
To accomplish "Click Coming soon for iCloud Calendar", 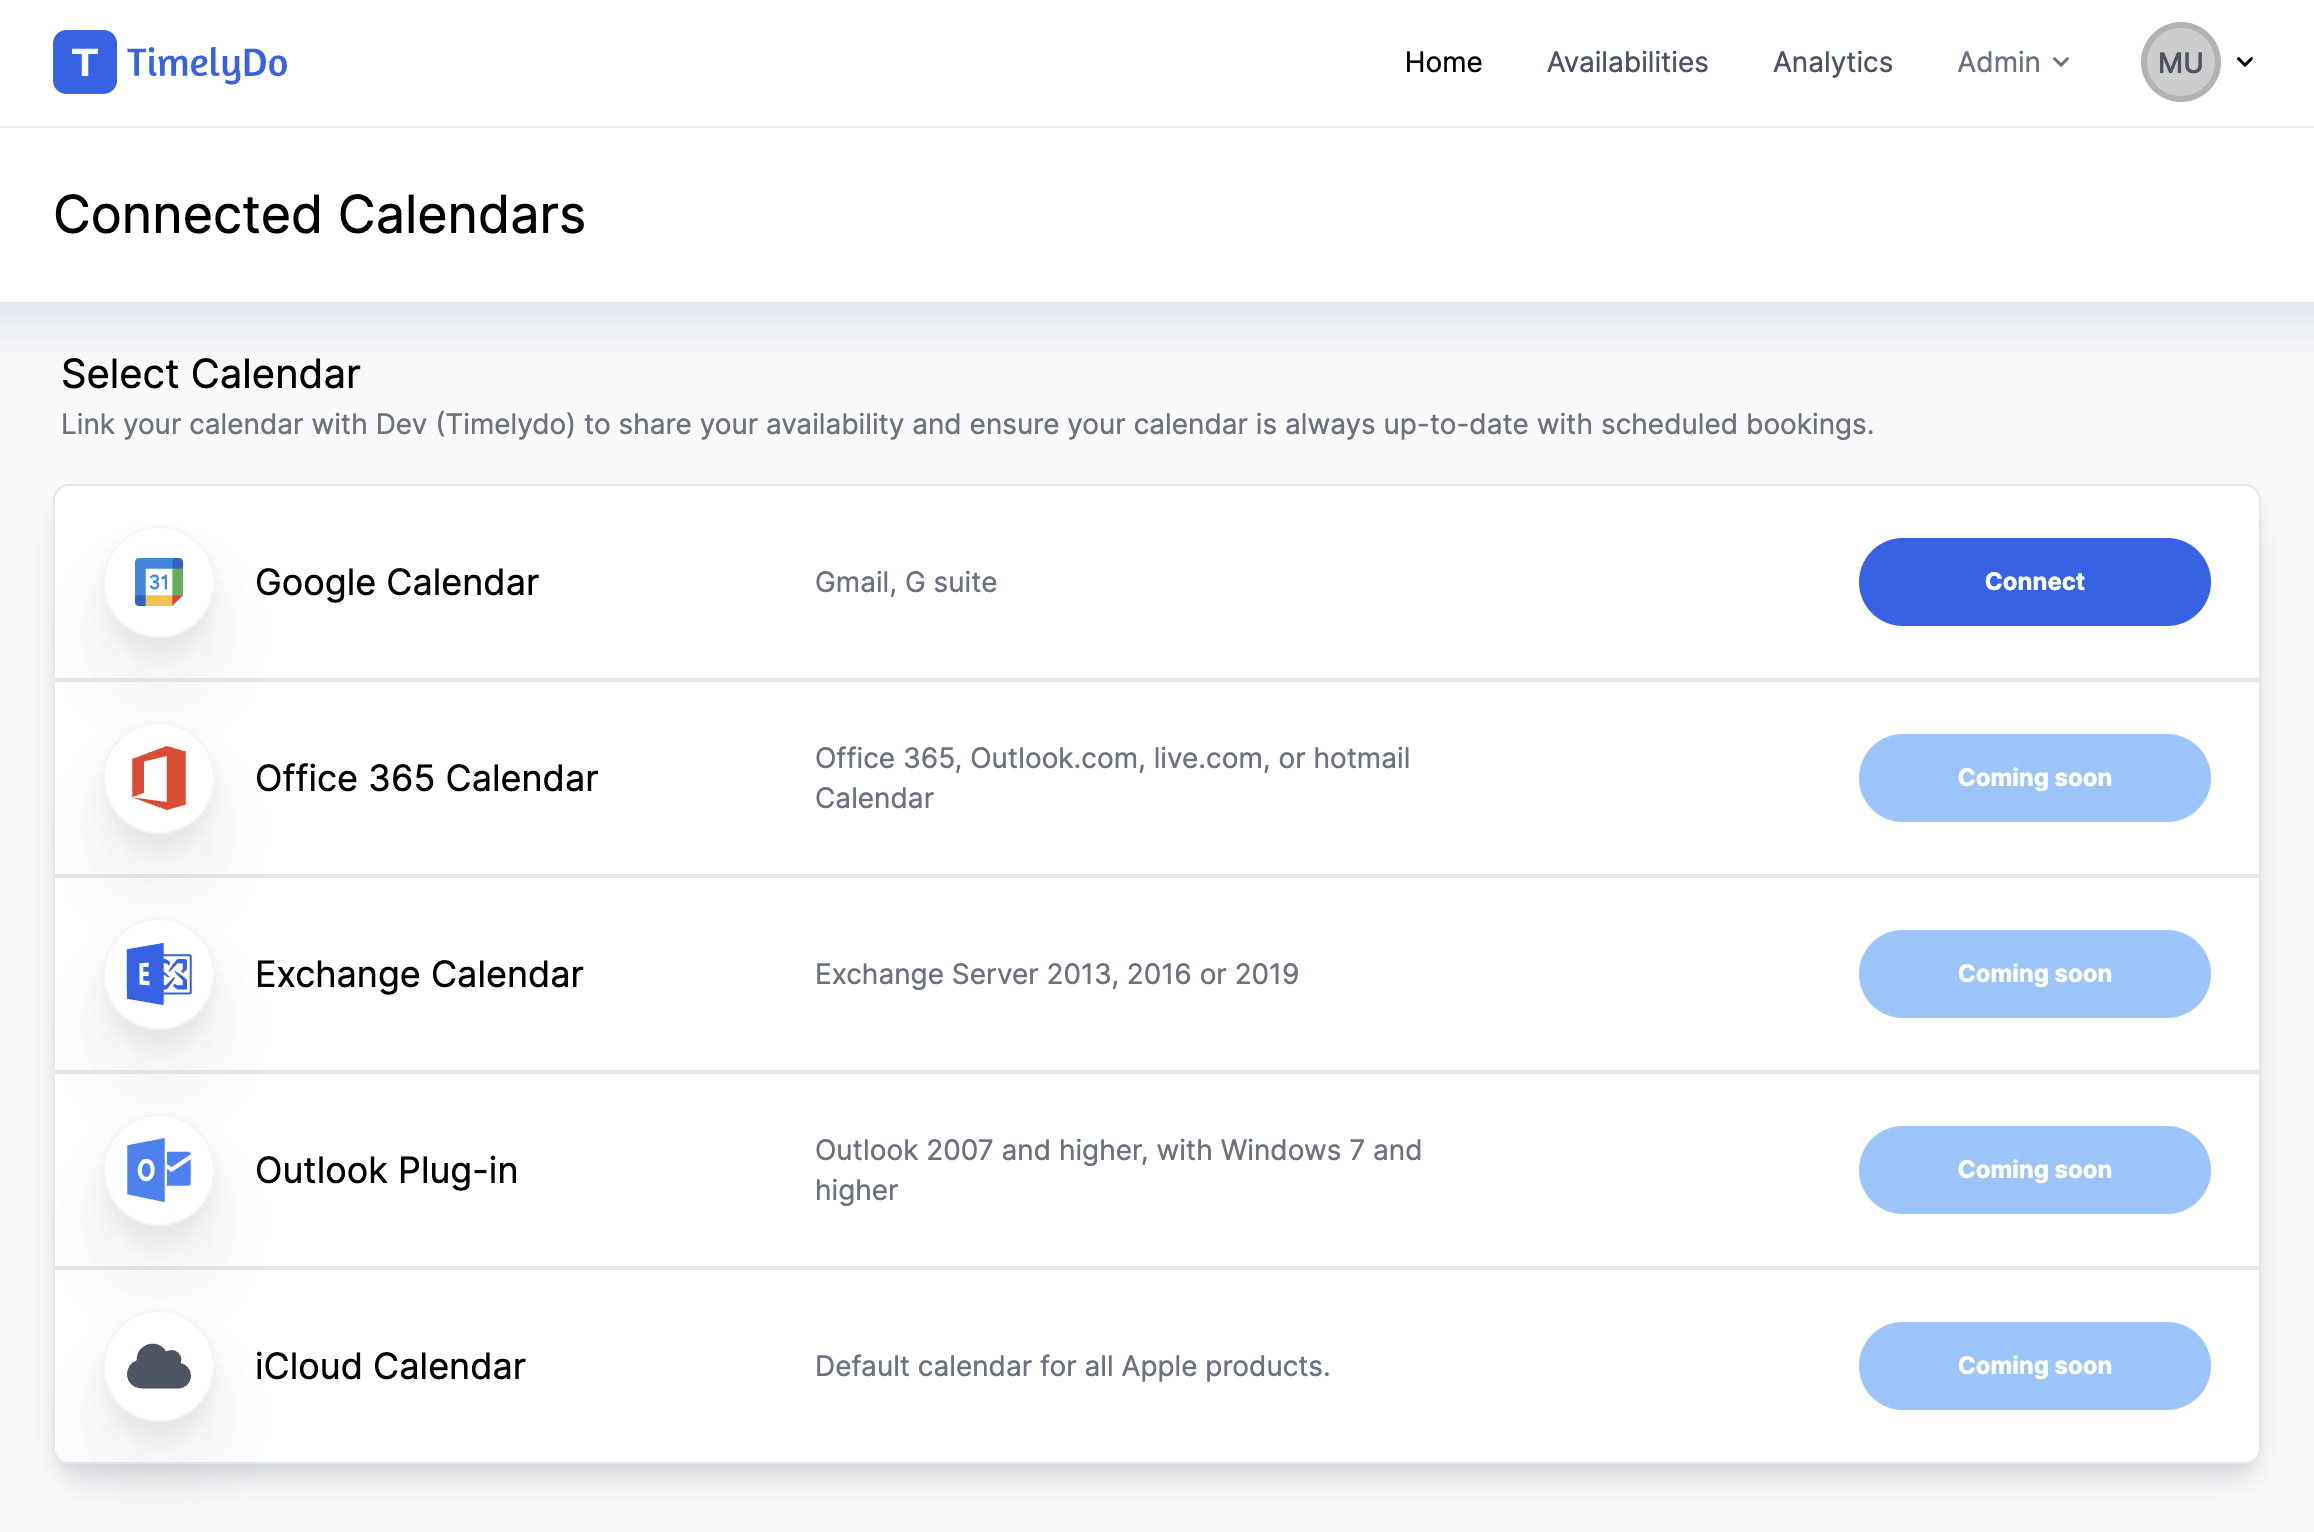I will click(x=2034, y=1366).
